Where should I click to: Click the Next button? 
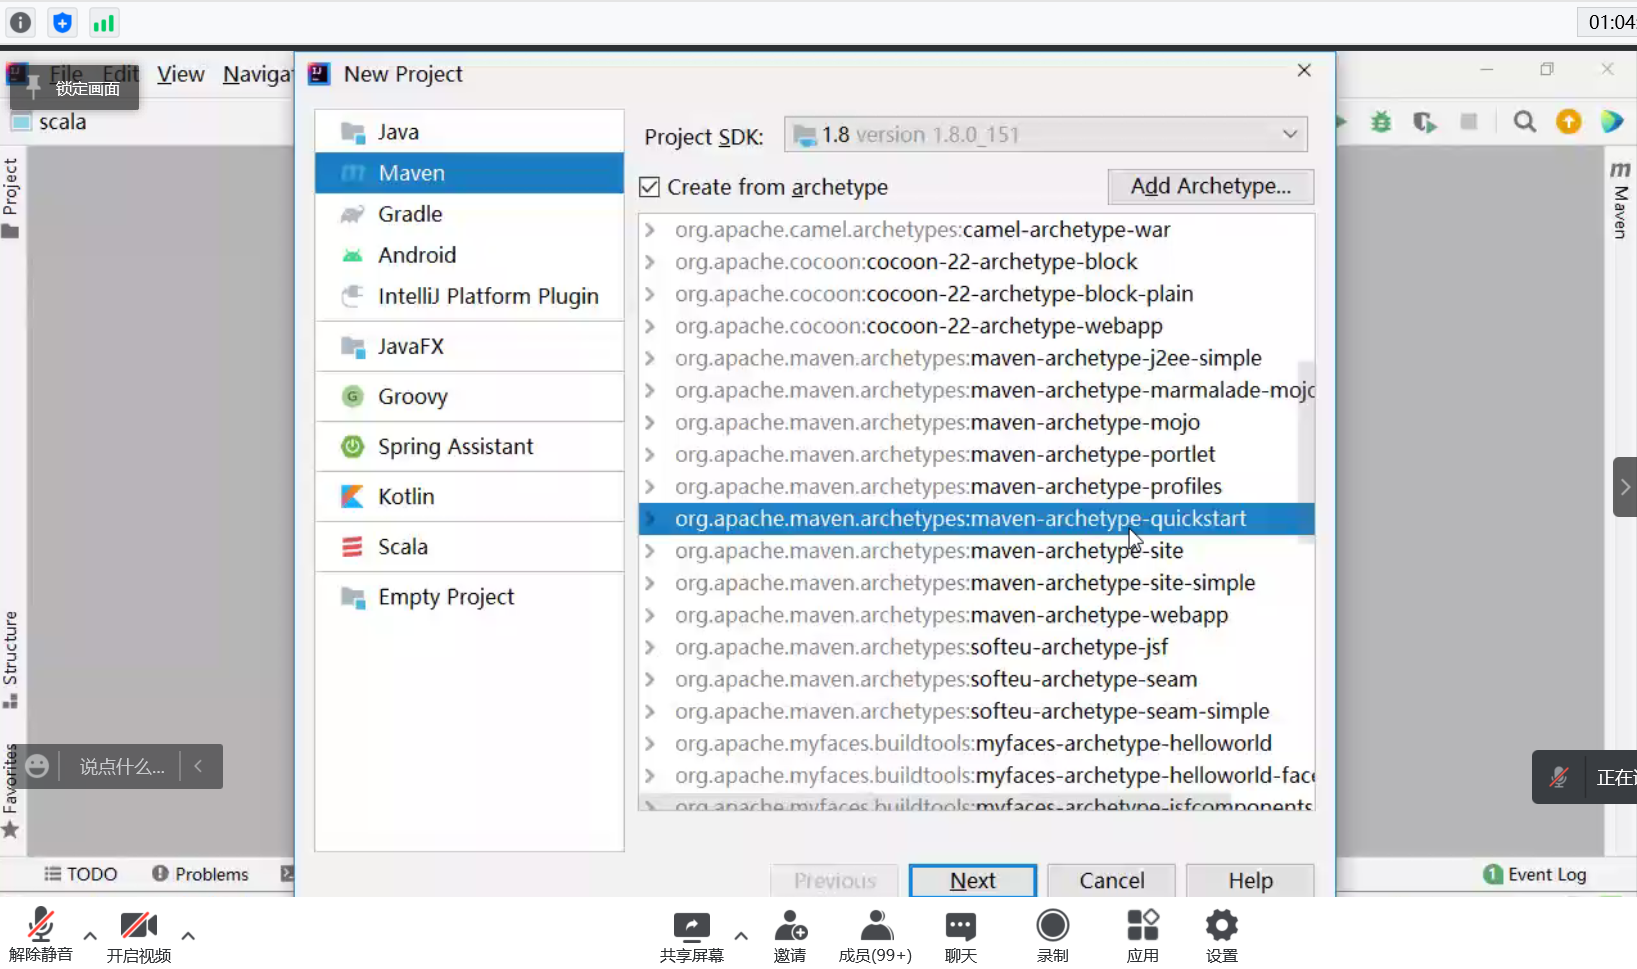(x=973, y=880)
